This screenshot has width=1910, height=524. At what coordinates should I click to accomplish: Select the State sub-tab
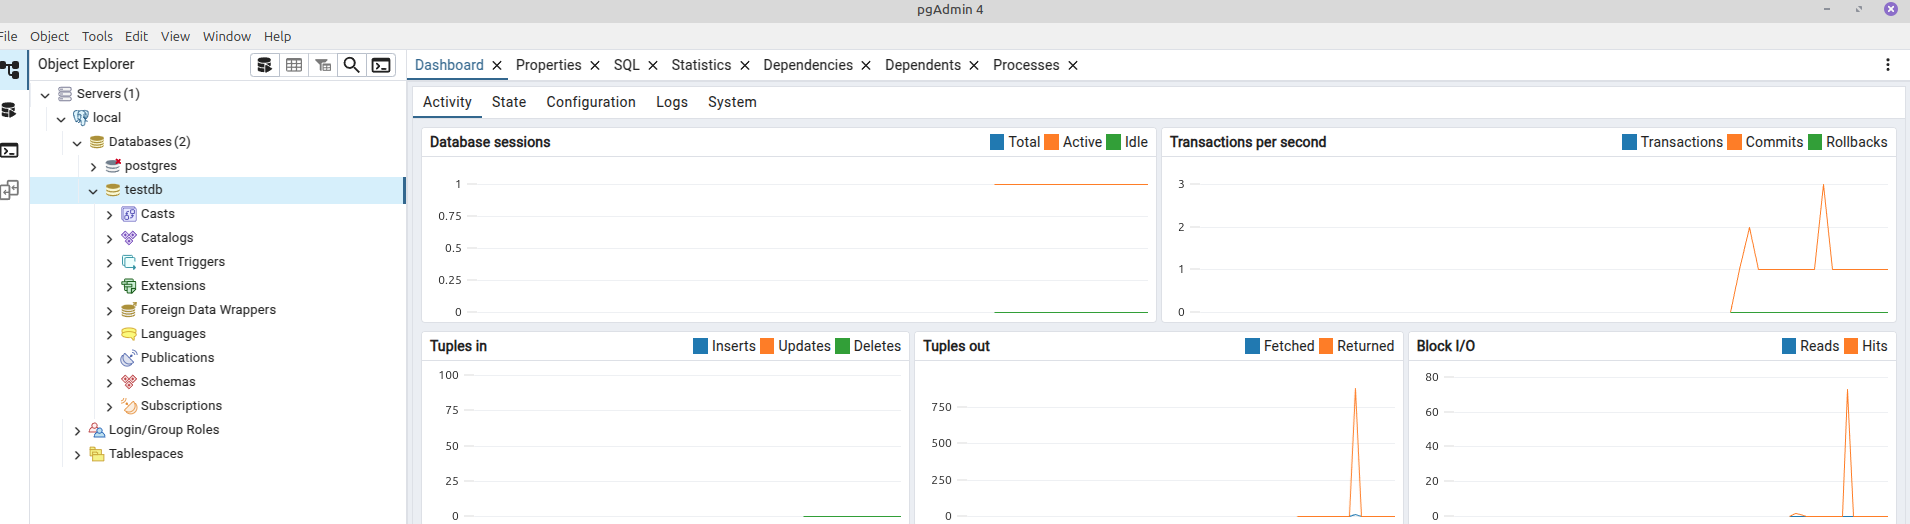(509, 102)
